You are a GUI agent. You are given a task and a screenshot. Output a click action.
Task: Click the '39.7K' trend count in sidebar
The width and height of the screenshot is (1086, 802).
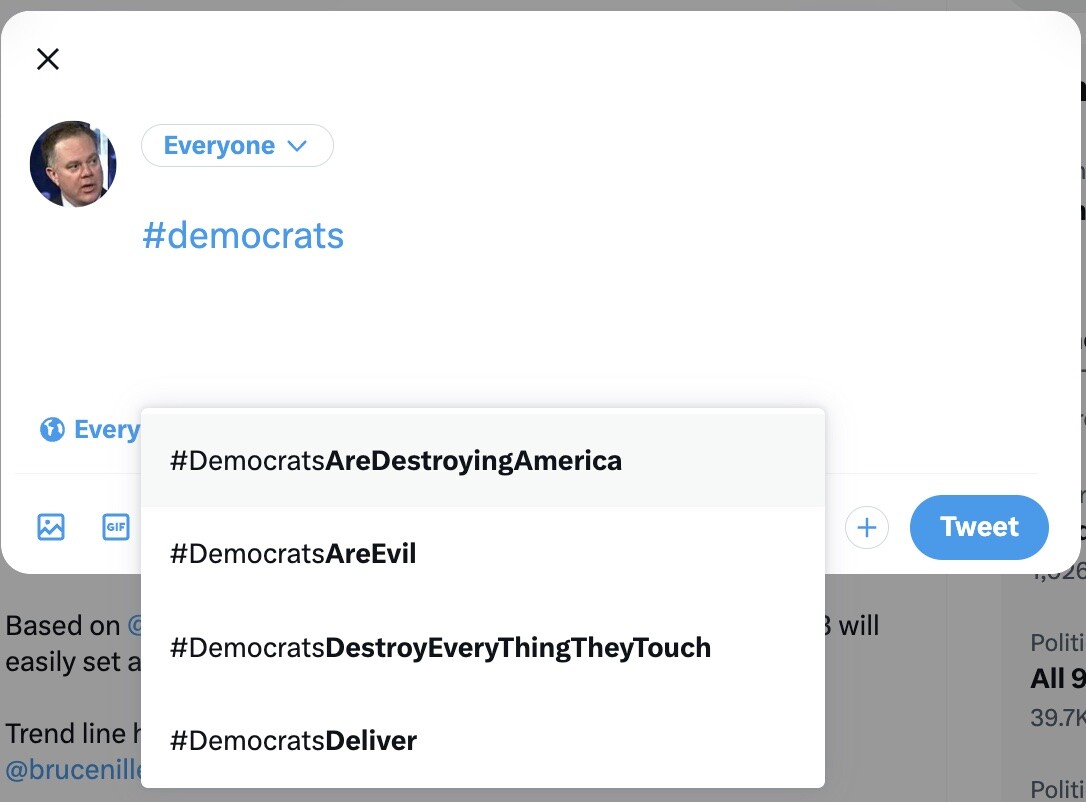[1057, 717]
